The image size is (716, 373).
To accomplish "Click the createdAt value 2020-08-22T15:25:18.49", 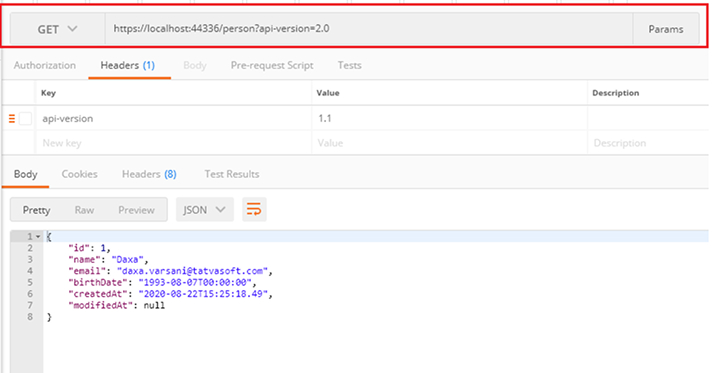I will (x=203, y=294).
